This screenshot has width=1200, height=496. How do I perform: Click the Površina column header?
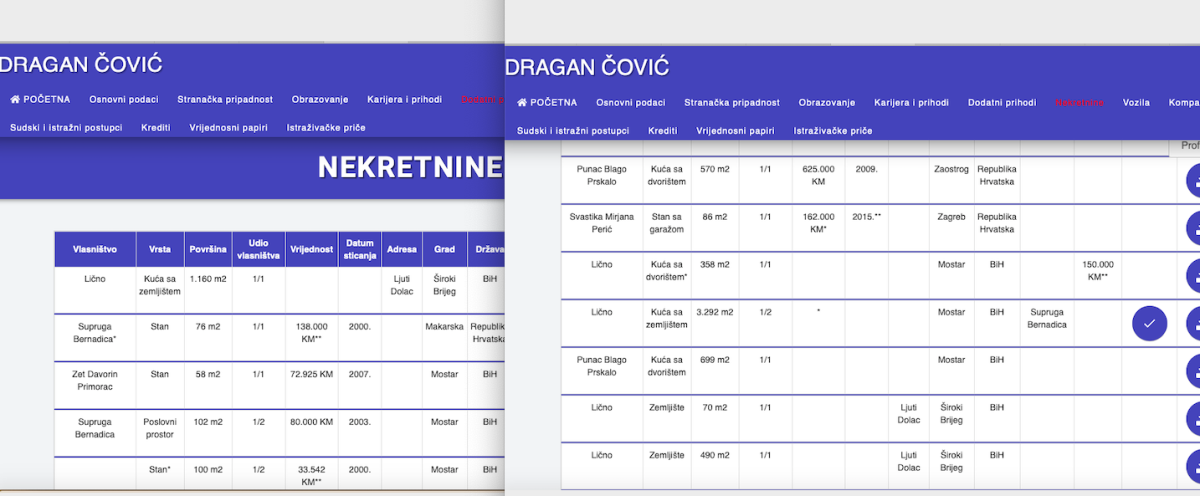(x=207, y=249)
